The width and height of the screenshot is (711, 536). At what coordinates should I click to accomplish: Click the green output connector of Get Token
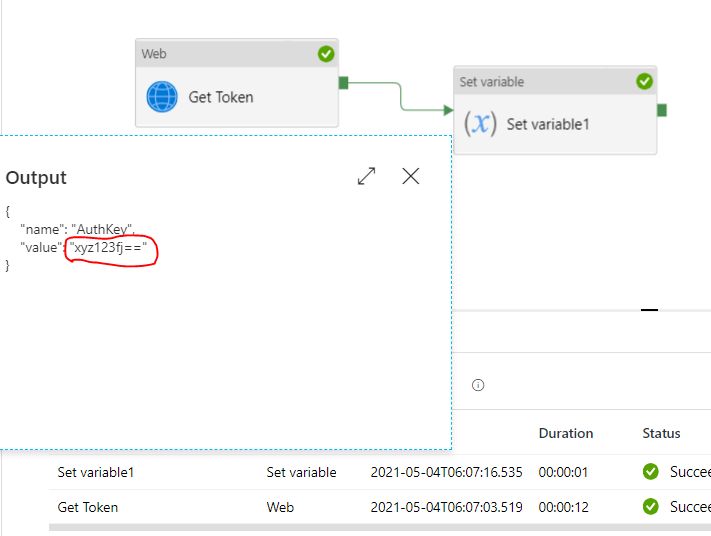[343, 83]
